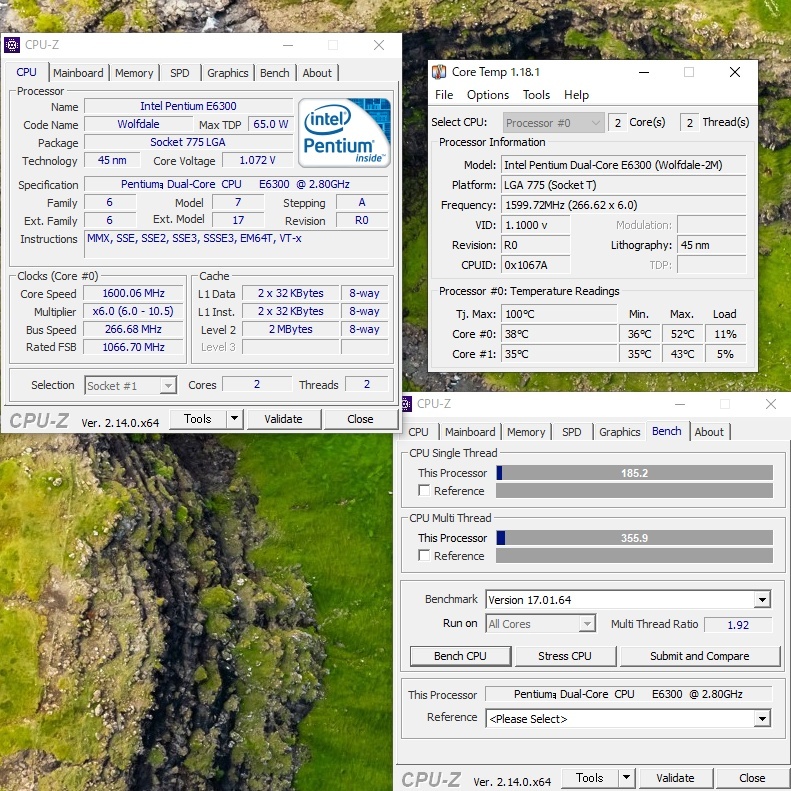791x791 pixels.
Task: Click the Name field Intel Pentium E6300
Action: (188, 106)
